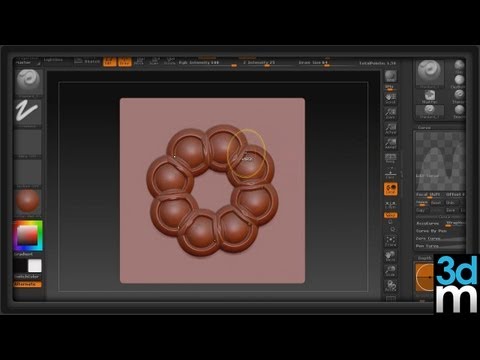Toggle Persp perspective view icon
The image size is (480, 360).
pyautogui.click(x=390, y=158)
